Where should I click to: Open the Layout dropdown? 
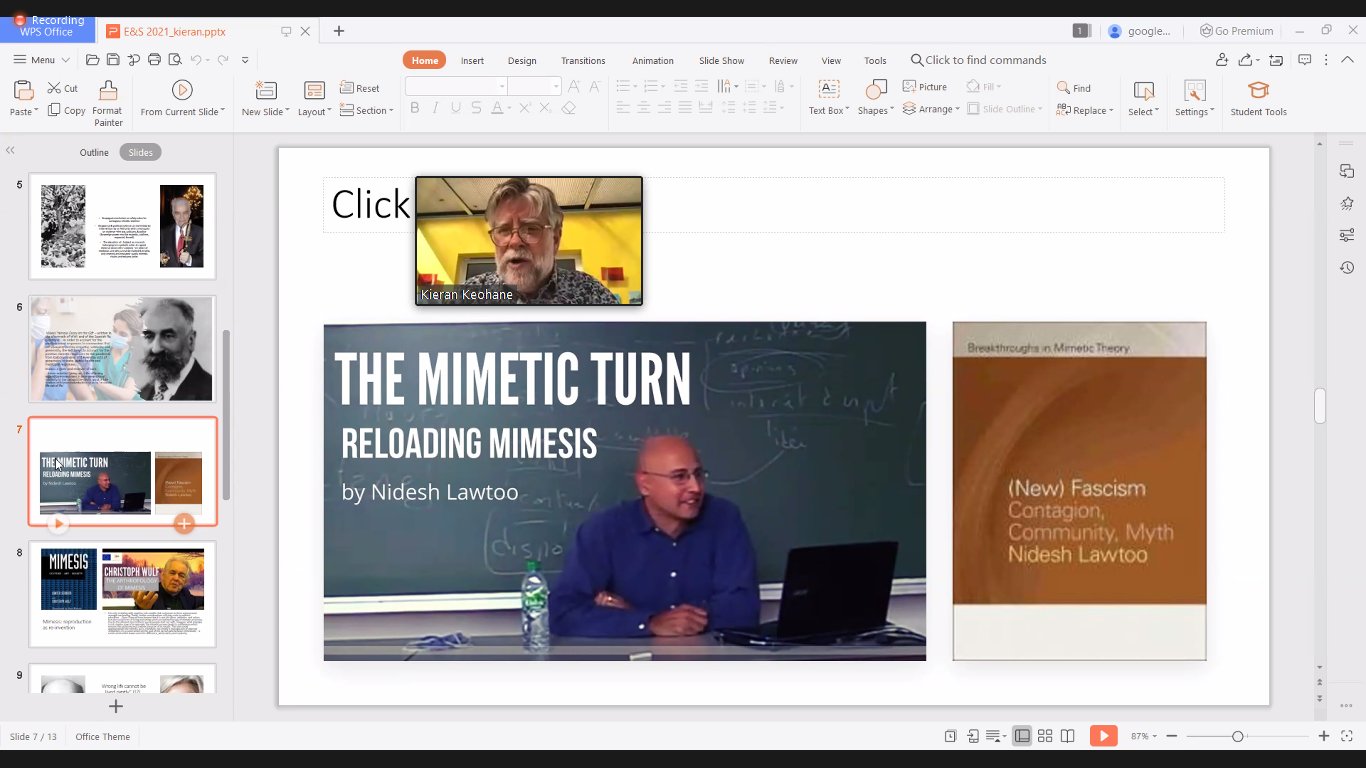click(315, 112)
